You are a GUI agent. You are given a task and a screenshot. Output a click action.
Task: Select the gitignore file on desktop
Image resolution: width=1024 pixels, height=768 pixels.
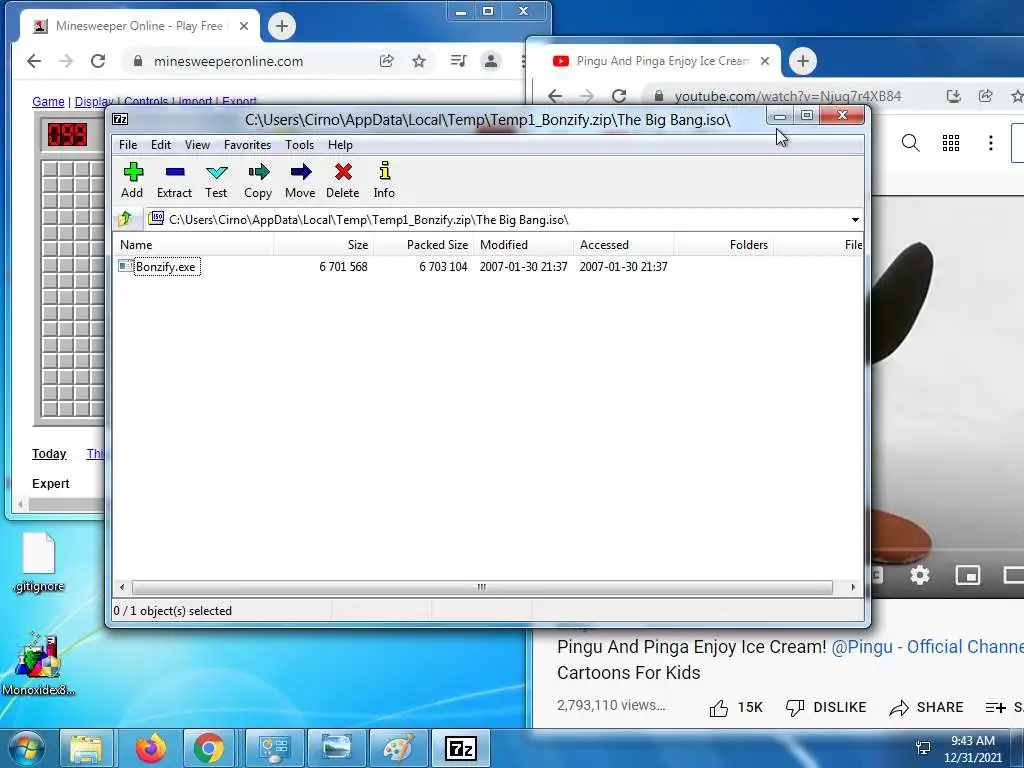pos(39,563)
